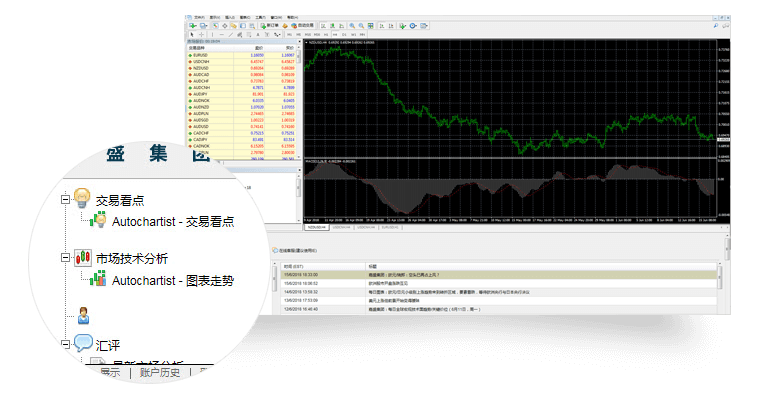Tile chart windows from toolbar
Image resolution: width=770 pixels, height=400 pixels.
click(370, 26)
